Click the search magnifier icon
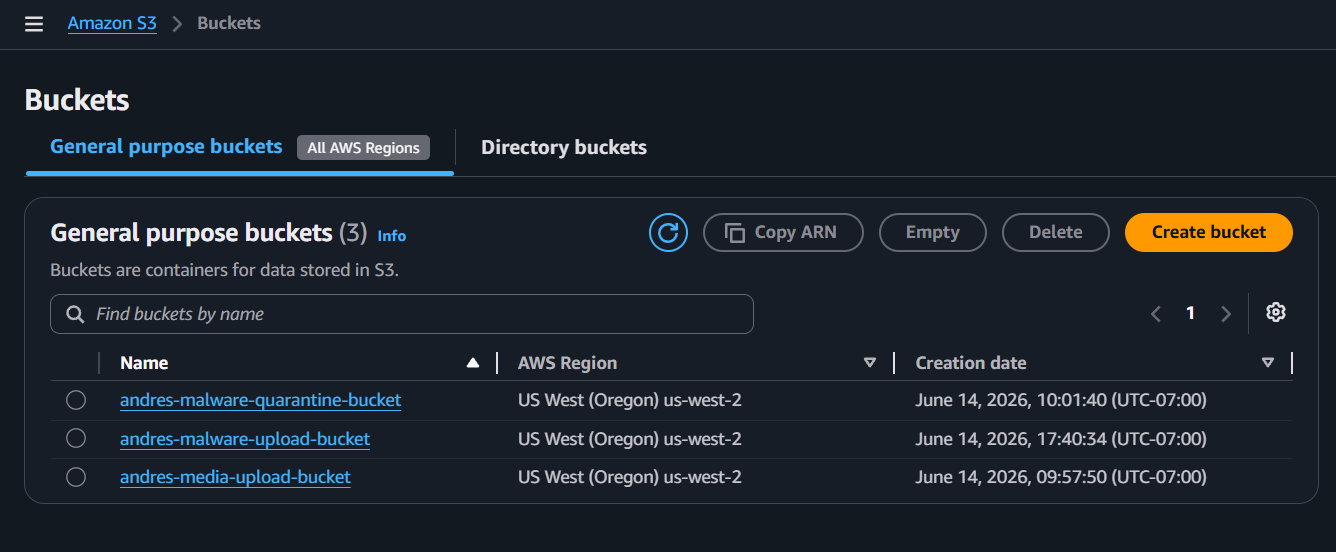This screenshot has height=552, width=1336. tap(75, 314)
